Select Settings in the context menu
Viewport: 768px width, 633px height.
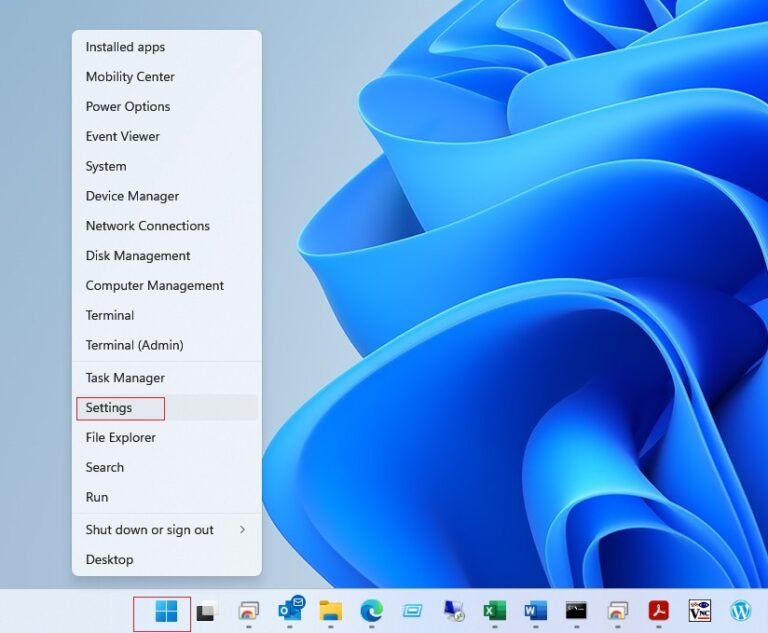point(167,408)
